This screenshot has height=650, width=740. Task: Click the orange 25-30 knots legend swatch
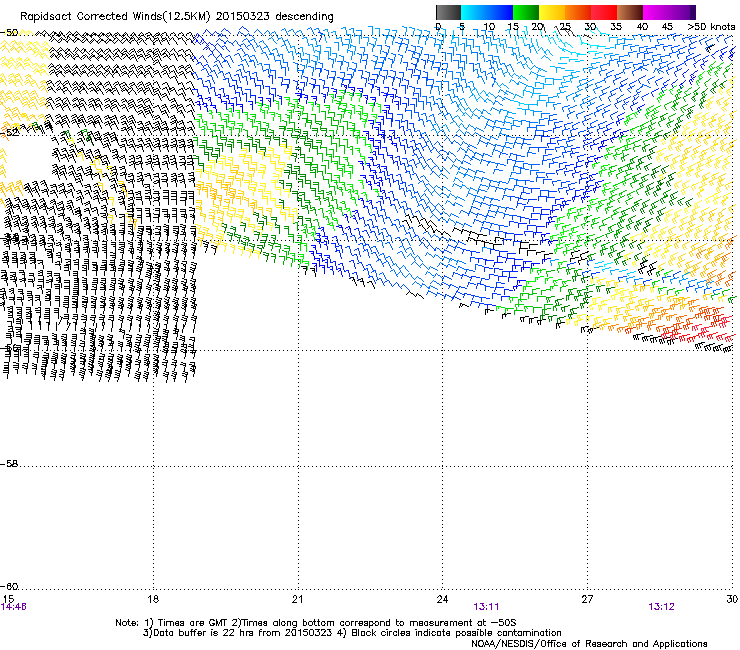coord(578,12)
